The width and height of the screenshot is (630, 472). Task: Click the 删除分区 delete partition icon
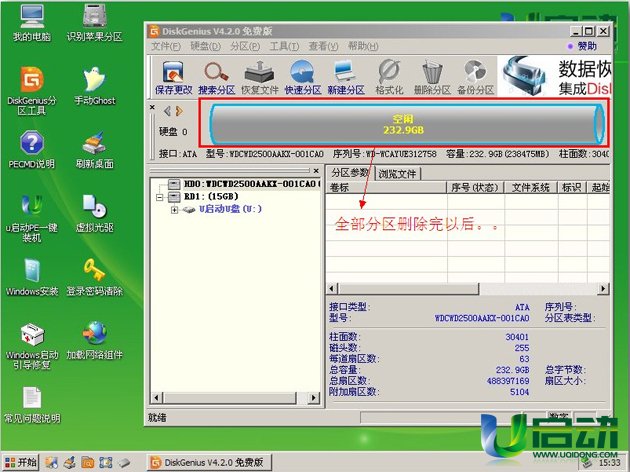(432, 78)
